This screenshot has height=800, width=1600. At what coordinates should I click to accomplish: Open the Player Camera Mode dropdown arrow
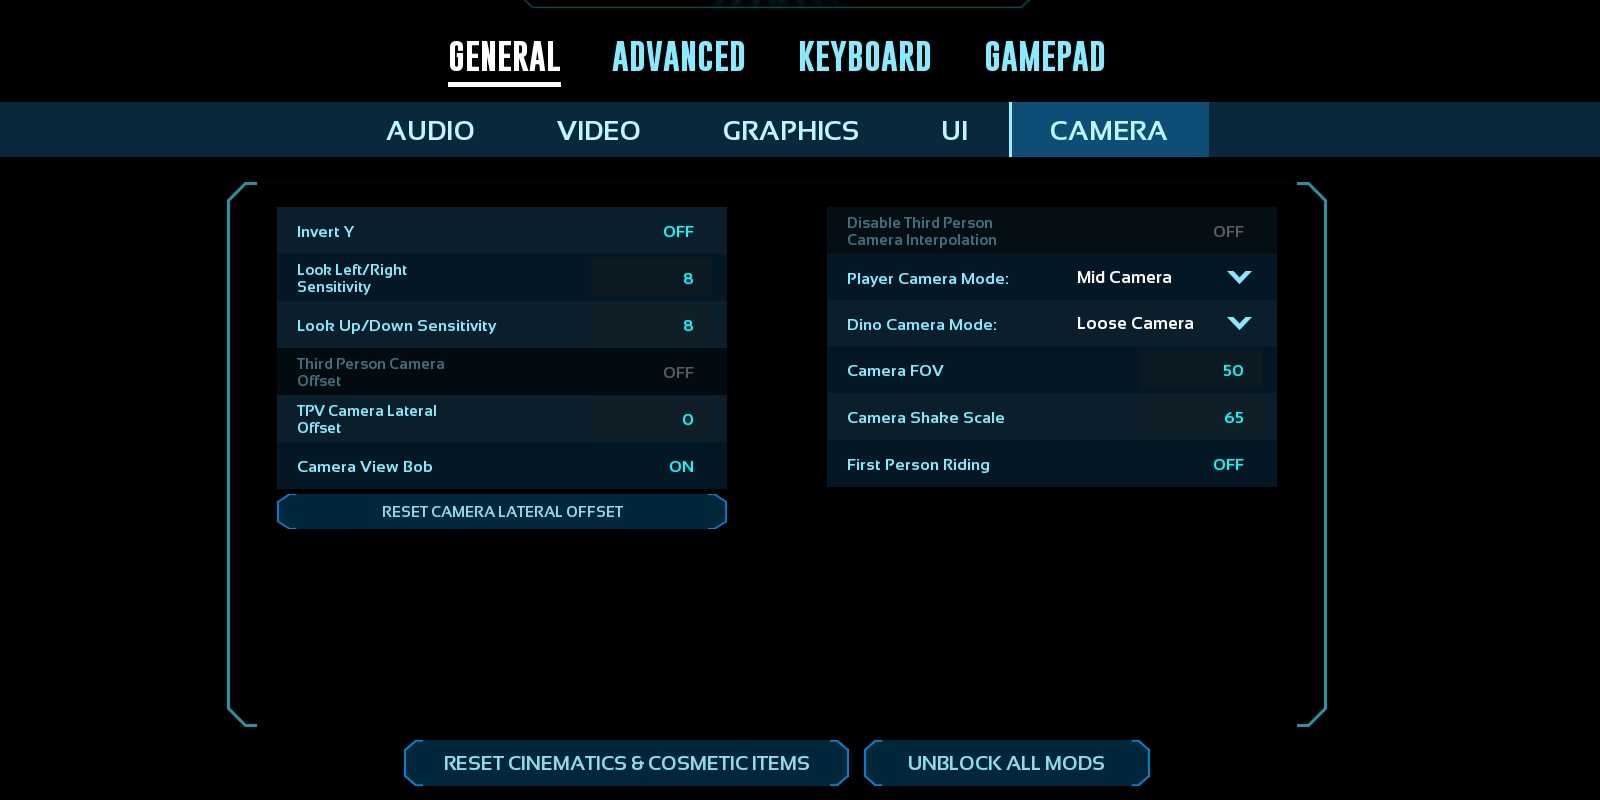[1239, 277]
